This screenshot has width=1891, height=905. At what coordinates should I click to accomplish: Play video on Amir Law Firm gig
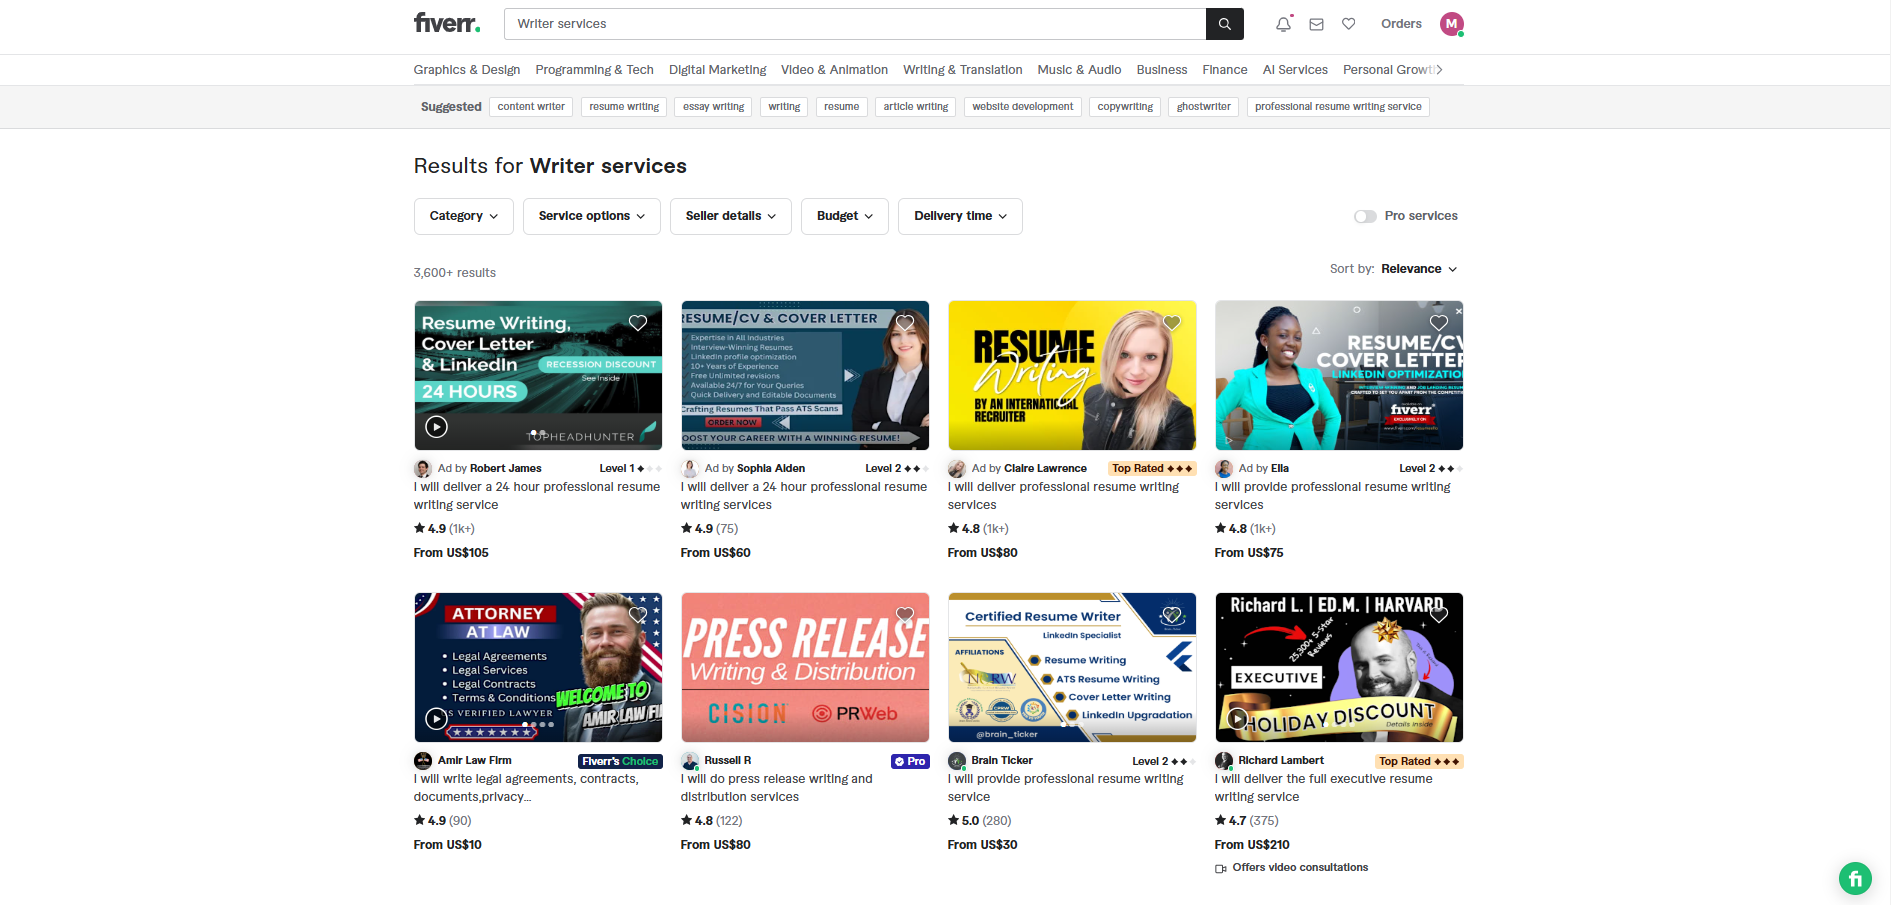436,718
